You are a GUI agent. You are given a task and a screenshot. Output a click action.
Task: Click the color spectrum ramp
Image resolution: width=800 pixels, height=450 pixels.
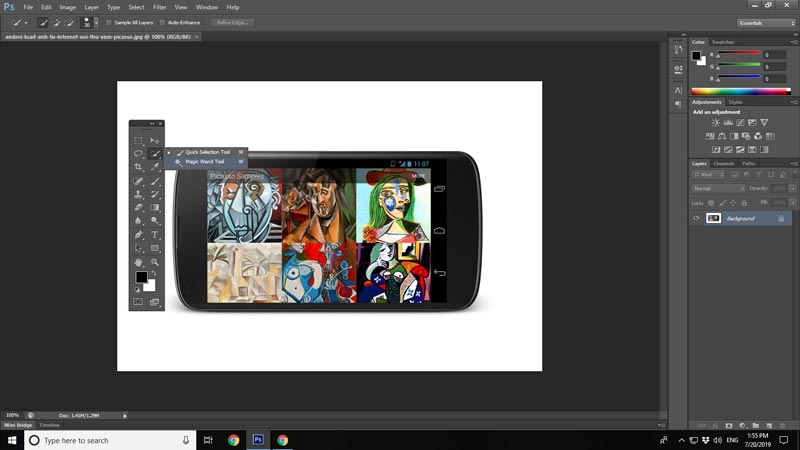(741, 92)
